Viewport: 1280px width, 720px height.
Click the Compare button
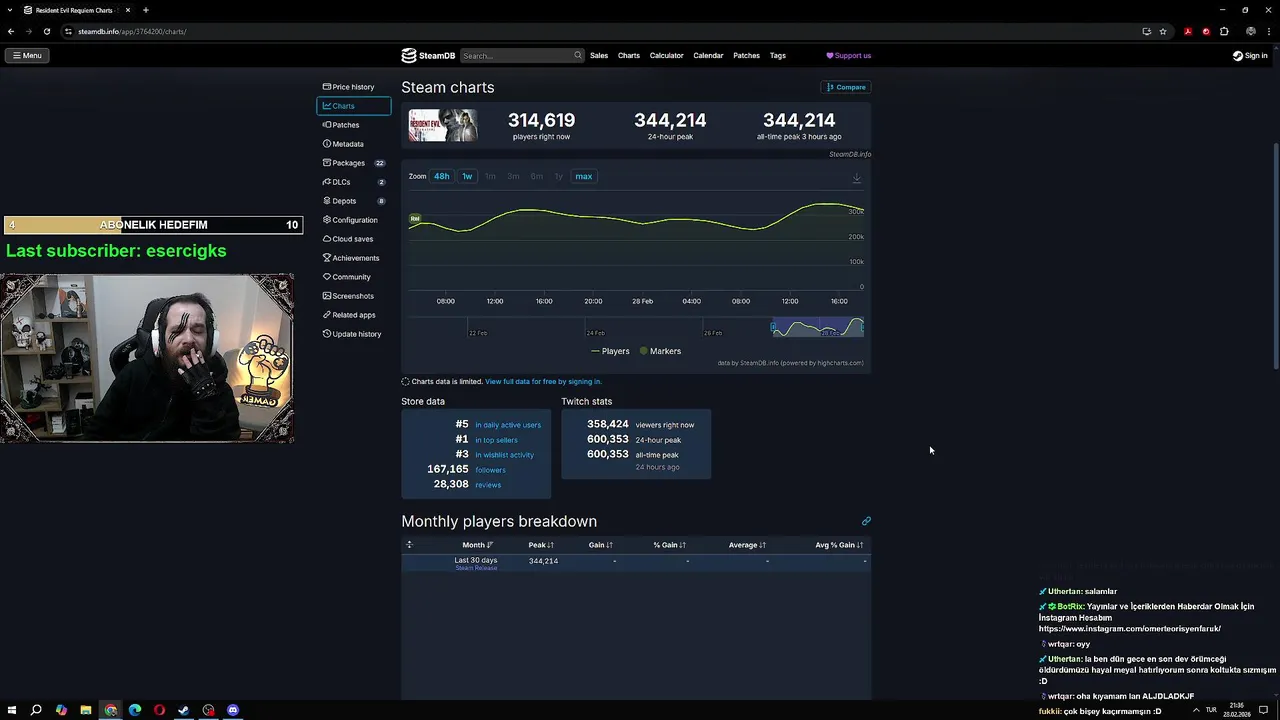846,87
